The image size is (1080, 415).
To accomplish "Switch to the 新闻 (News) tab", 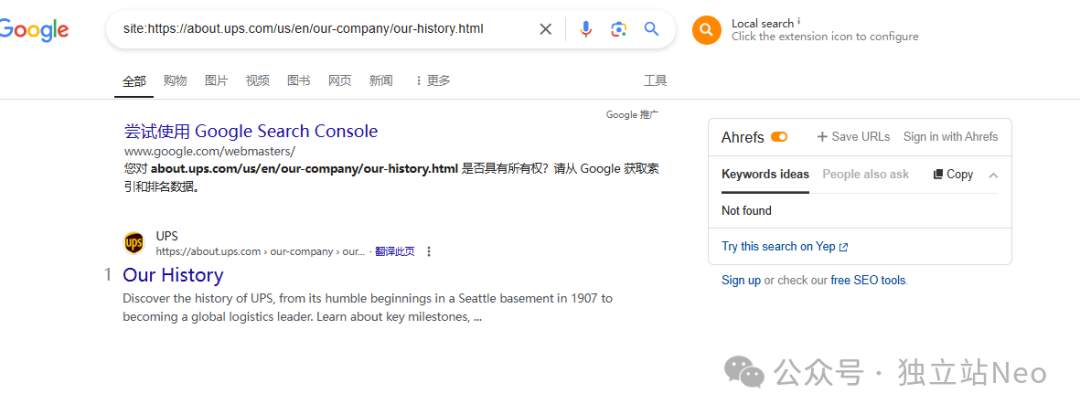I will click(381, 81).
